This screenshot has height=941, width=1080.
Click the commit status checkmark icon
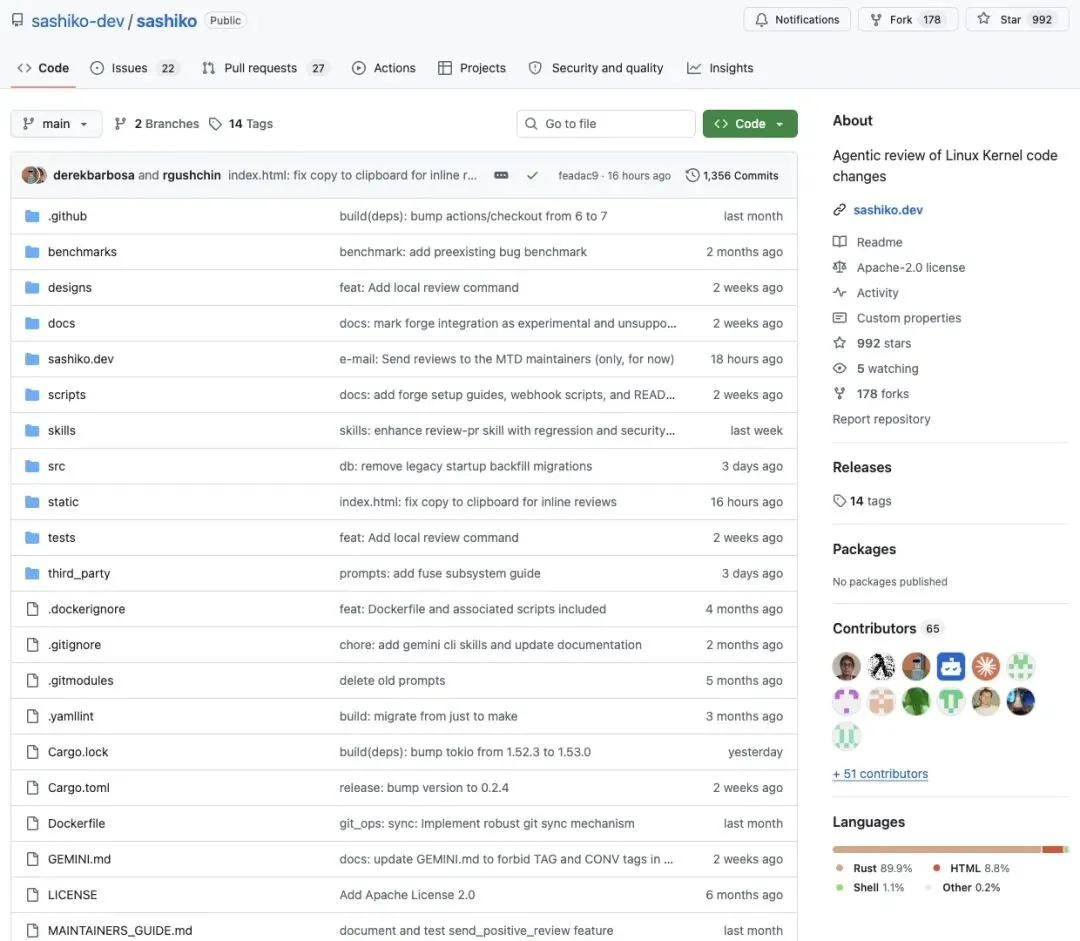point(532,176)
